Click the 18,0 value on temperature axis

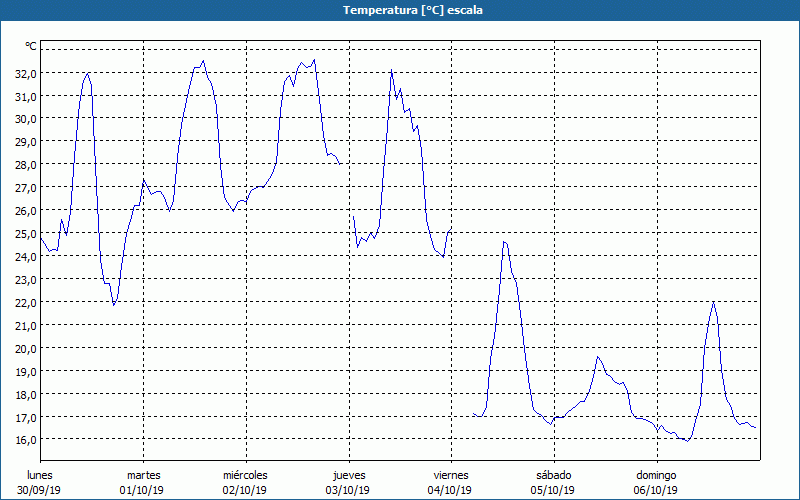coord(26,394)
